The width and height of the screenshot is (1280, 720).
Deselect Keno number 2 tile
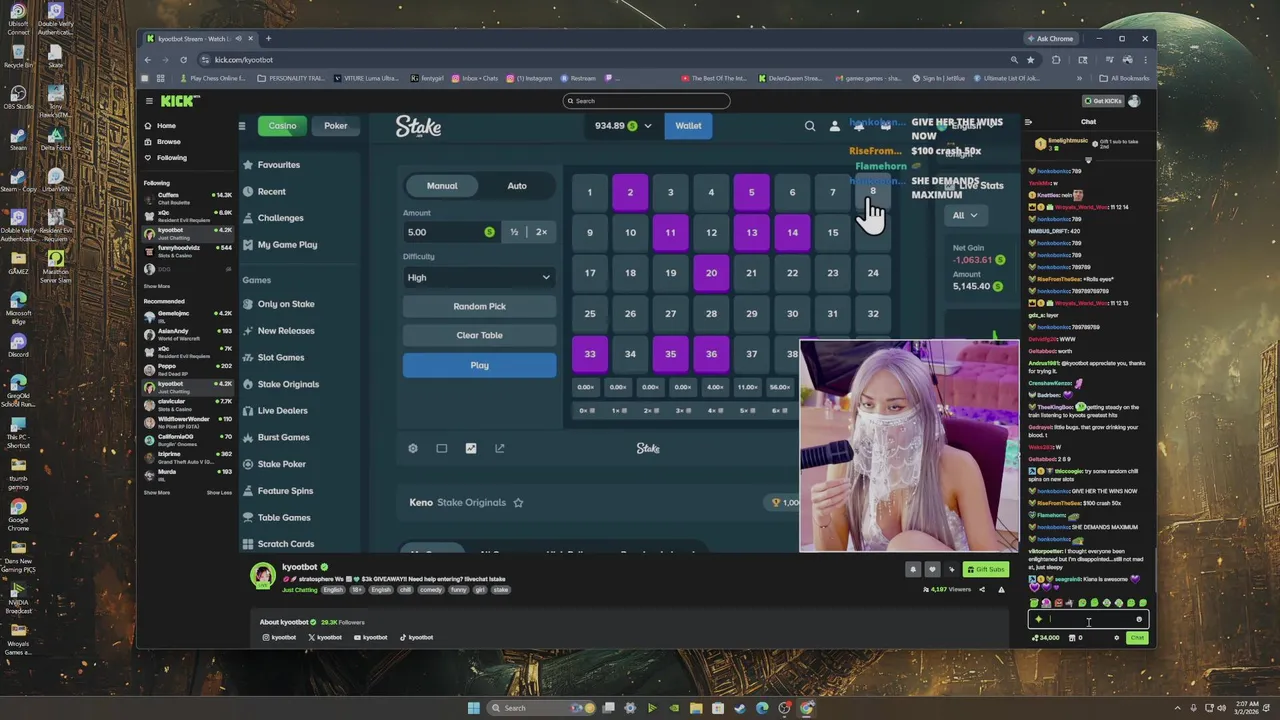[630, 192]
